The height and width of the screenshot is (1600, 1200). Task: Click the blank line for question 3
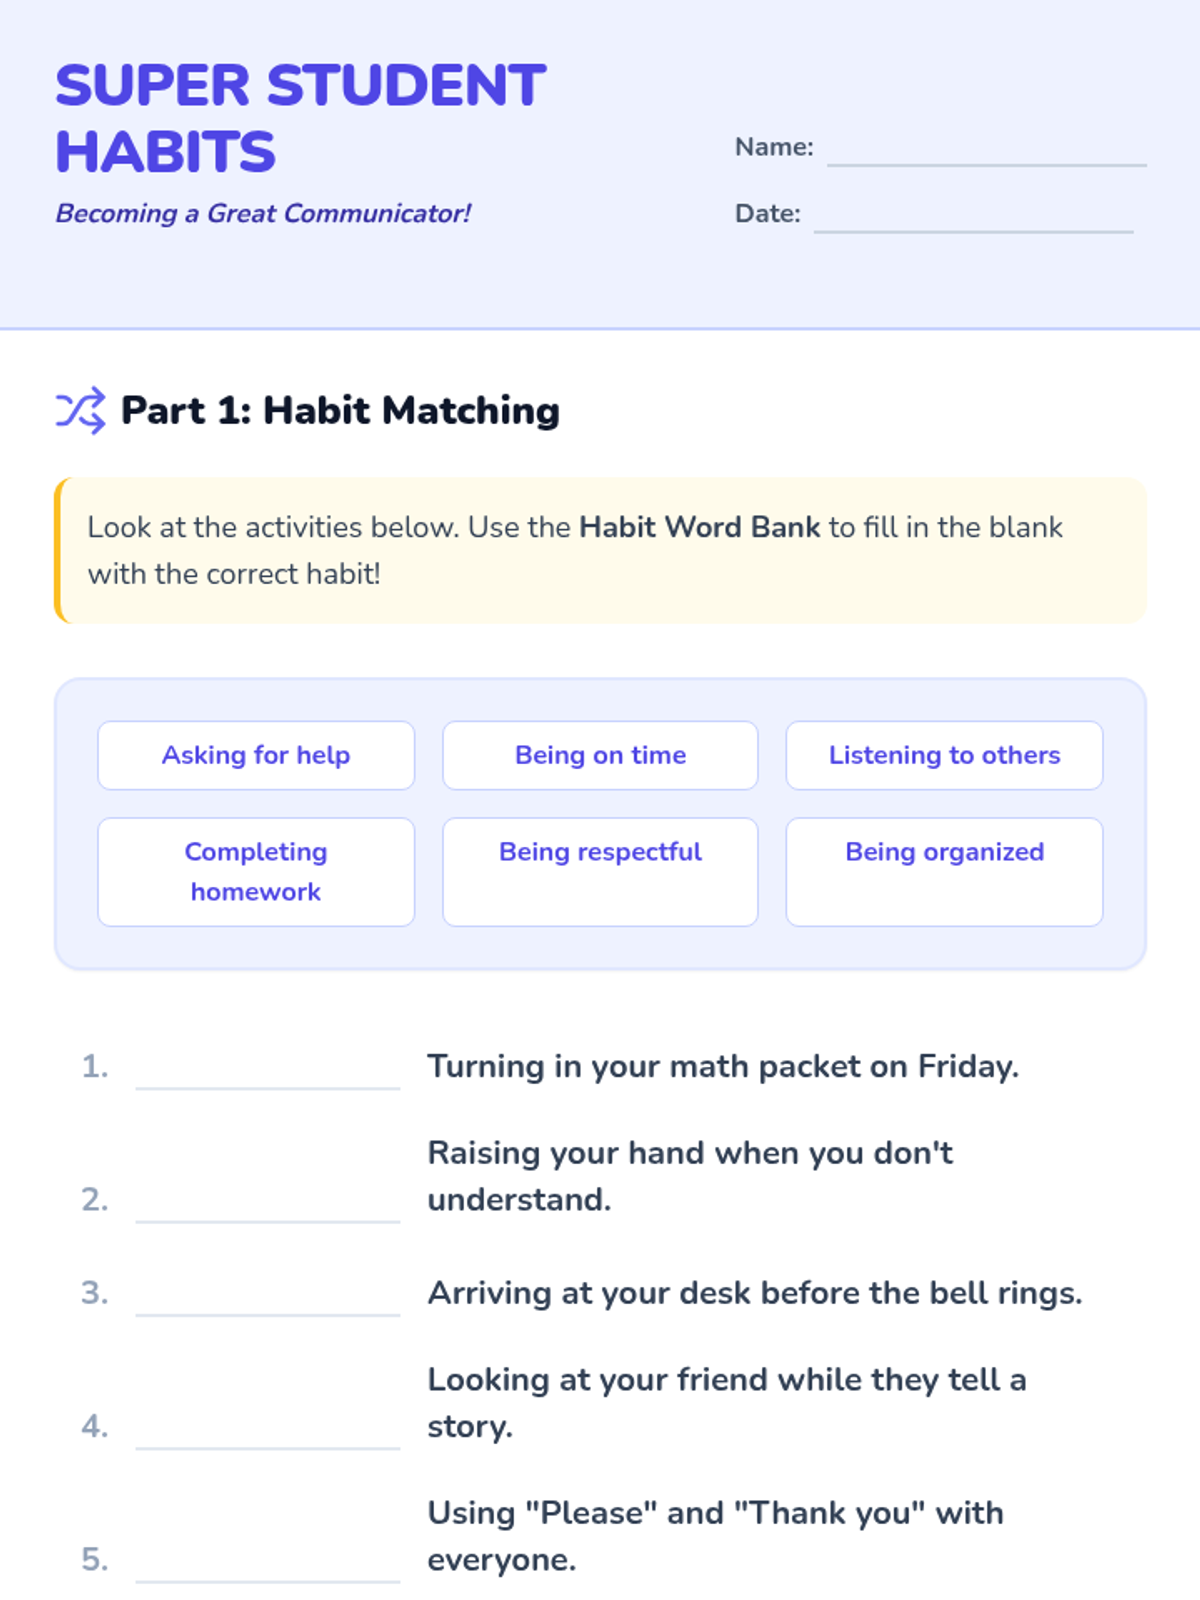point(267,1298)
